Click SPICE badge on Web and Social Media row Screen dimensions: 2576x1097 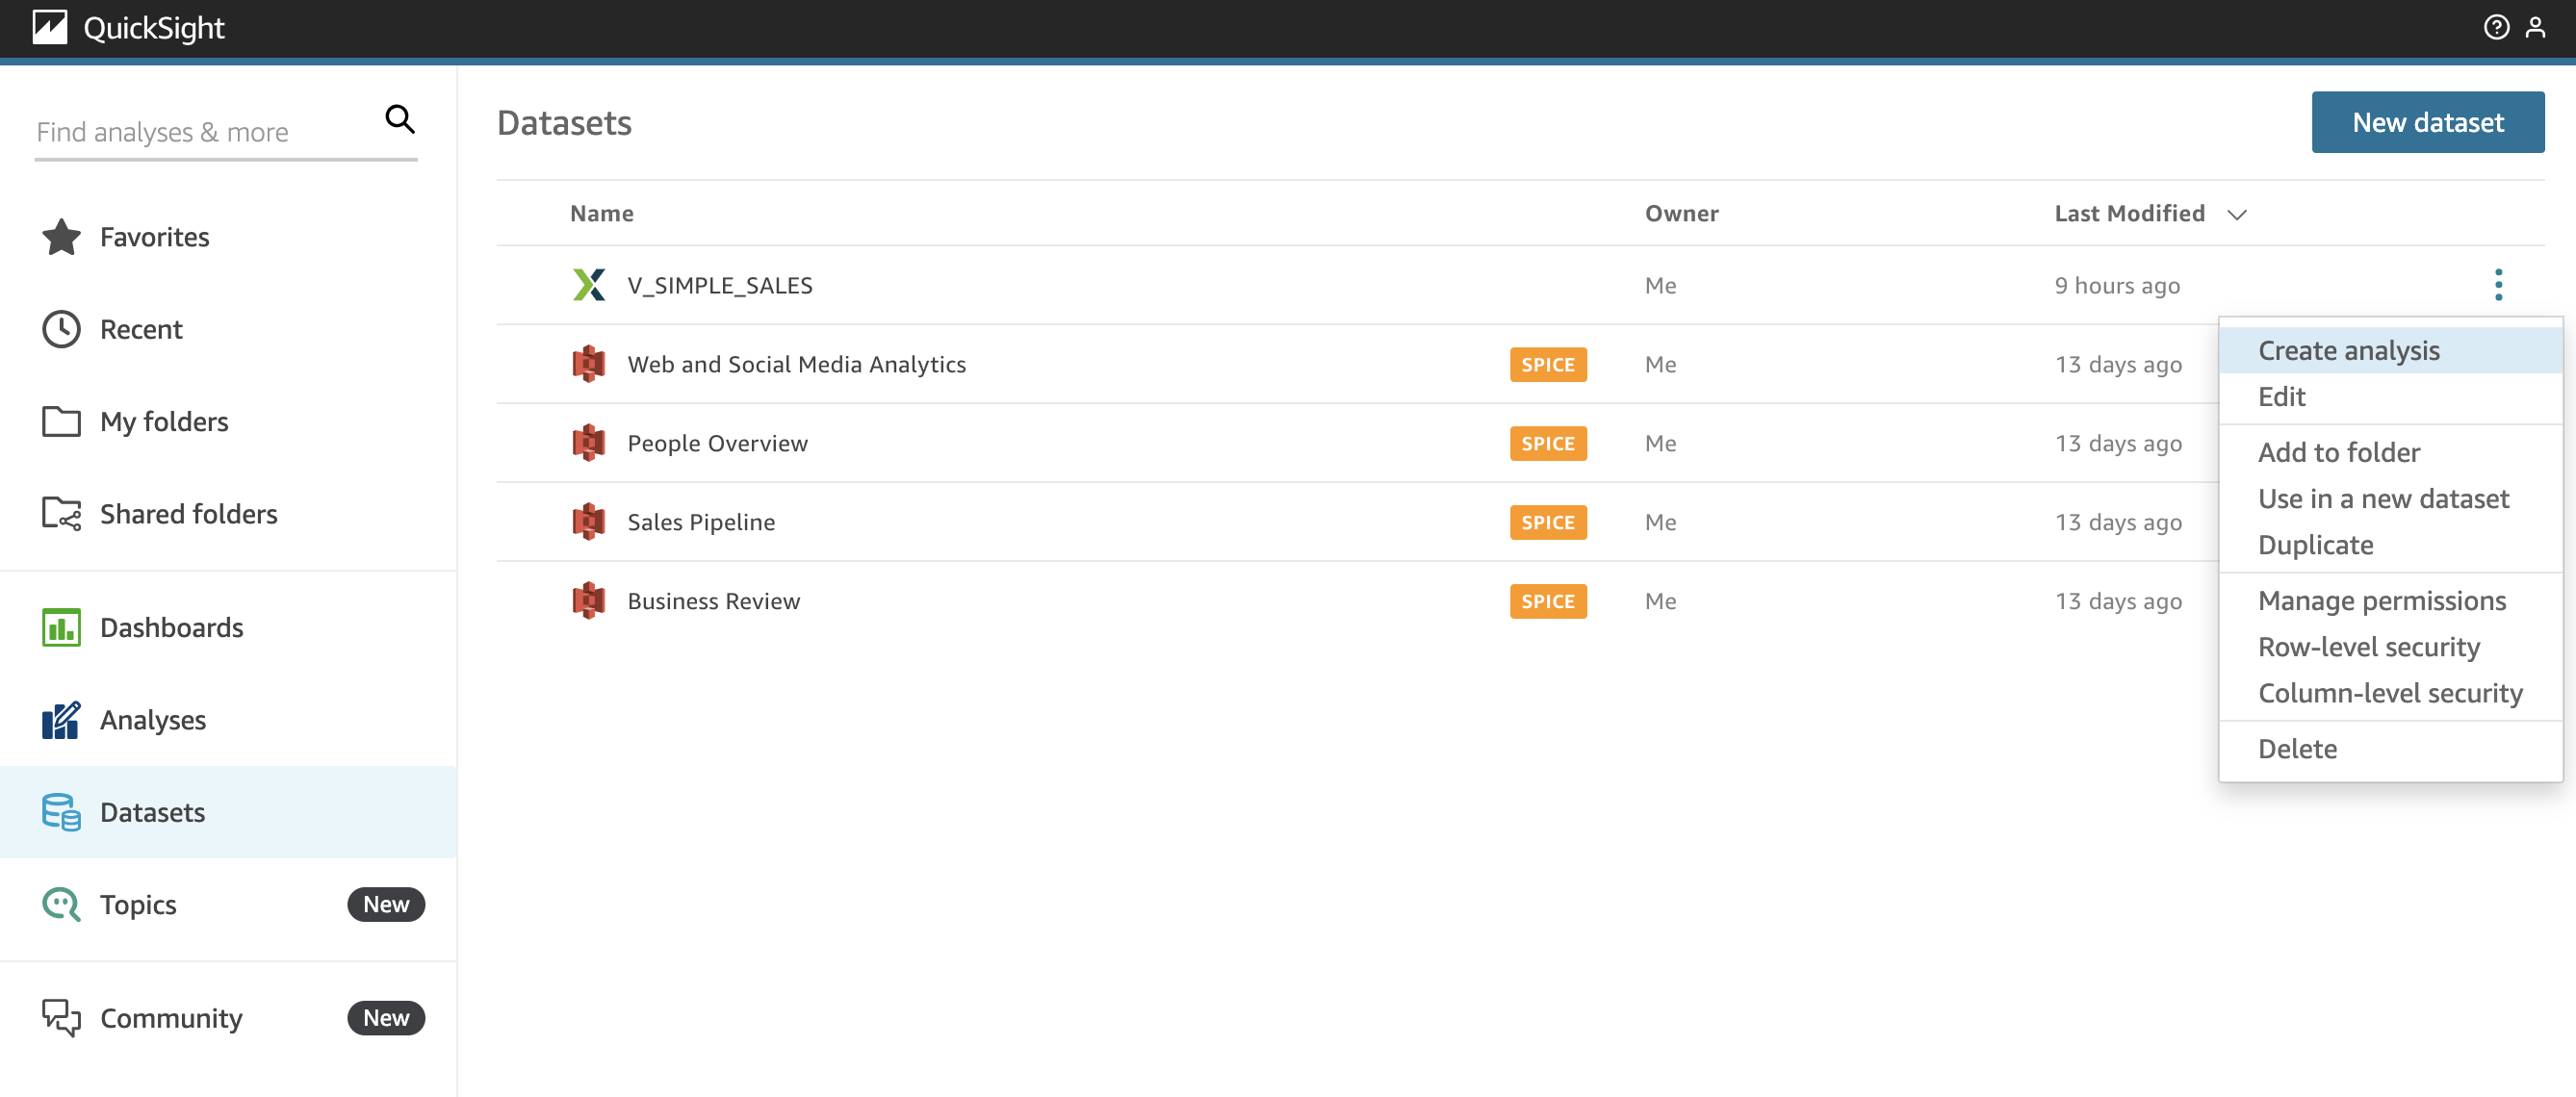pyautogui.click(x=1547, y=364)
